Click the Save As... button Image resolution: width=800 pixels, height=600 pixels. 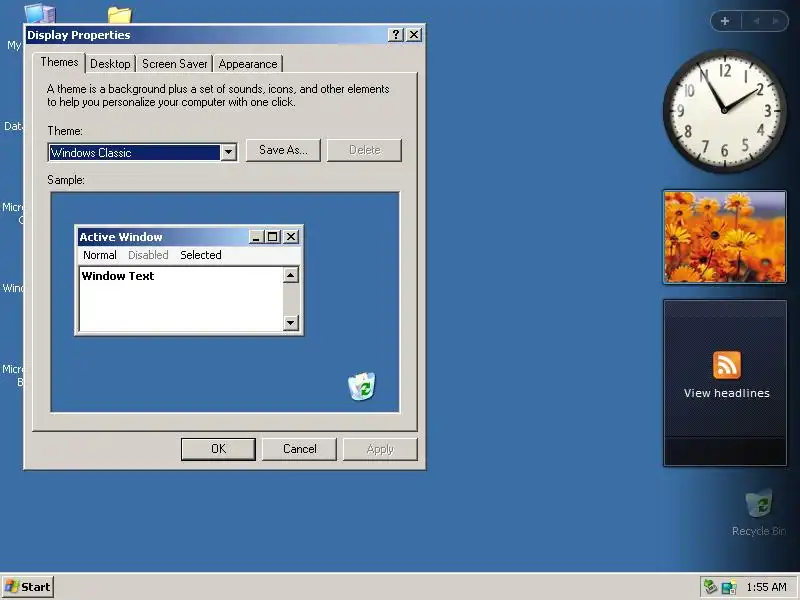pyautogui.click(x=283, y=150)
